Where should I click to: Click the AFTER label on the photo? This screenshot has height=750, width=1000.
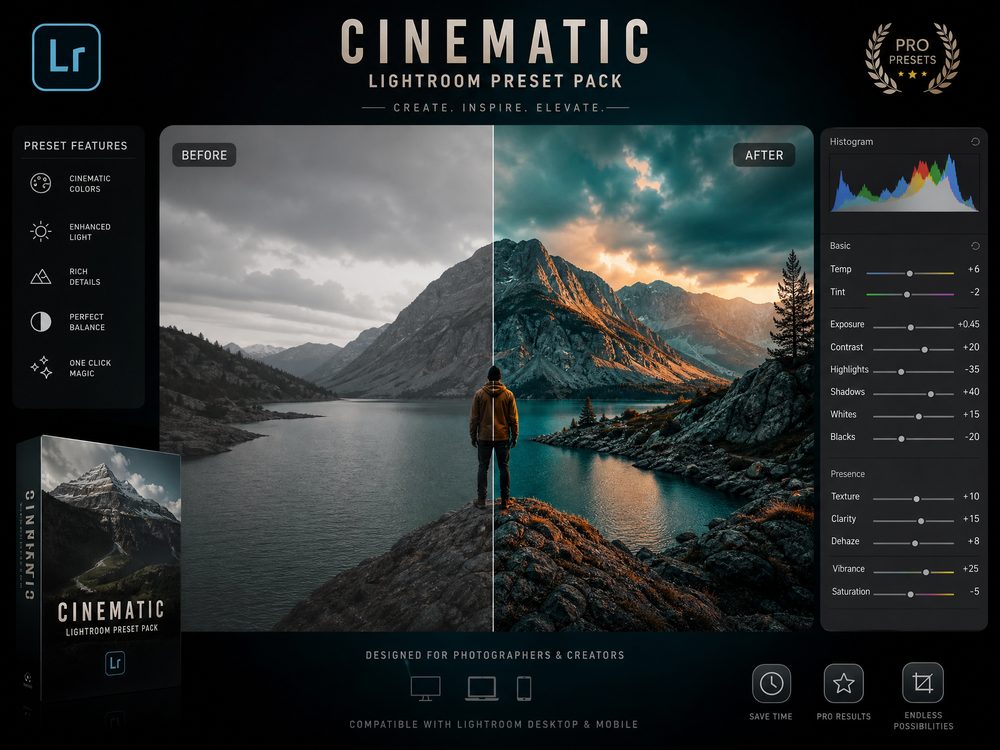[x=764, y=155]
